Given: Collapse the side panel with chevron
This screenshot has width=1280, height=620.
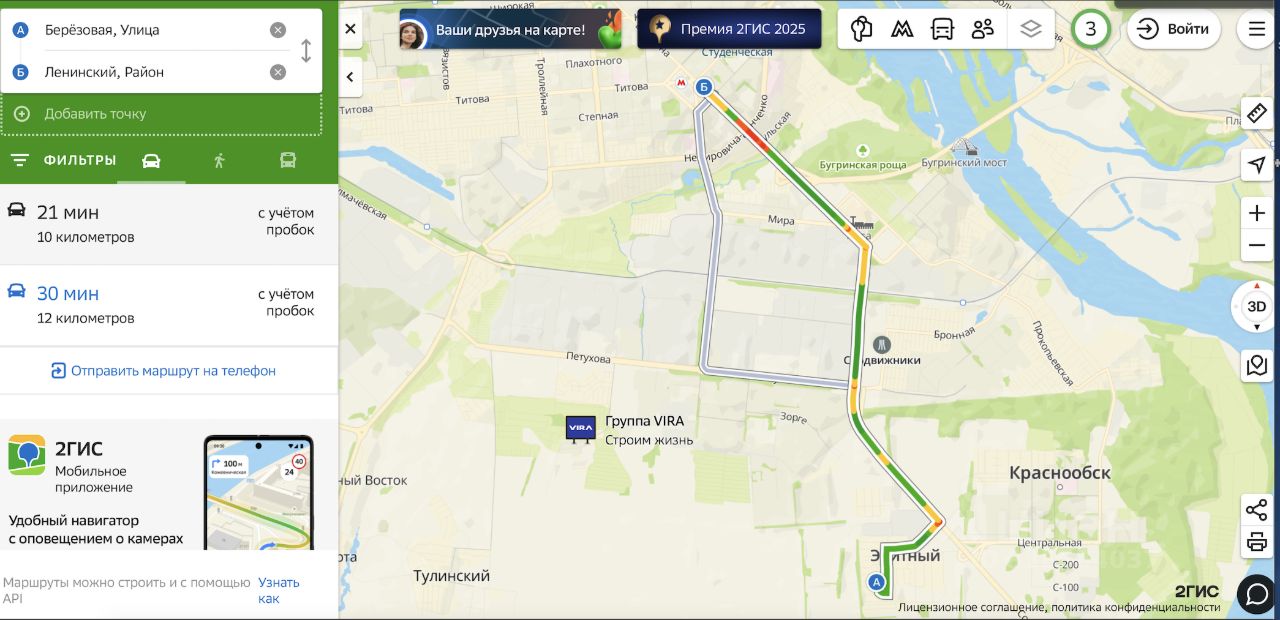Looking at the screenshot, I should click(351, 76).
